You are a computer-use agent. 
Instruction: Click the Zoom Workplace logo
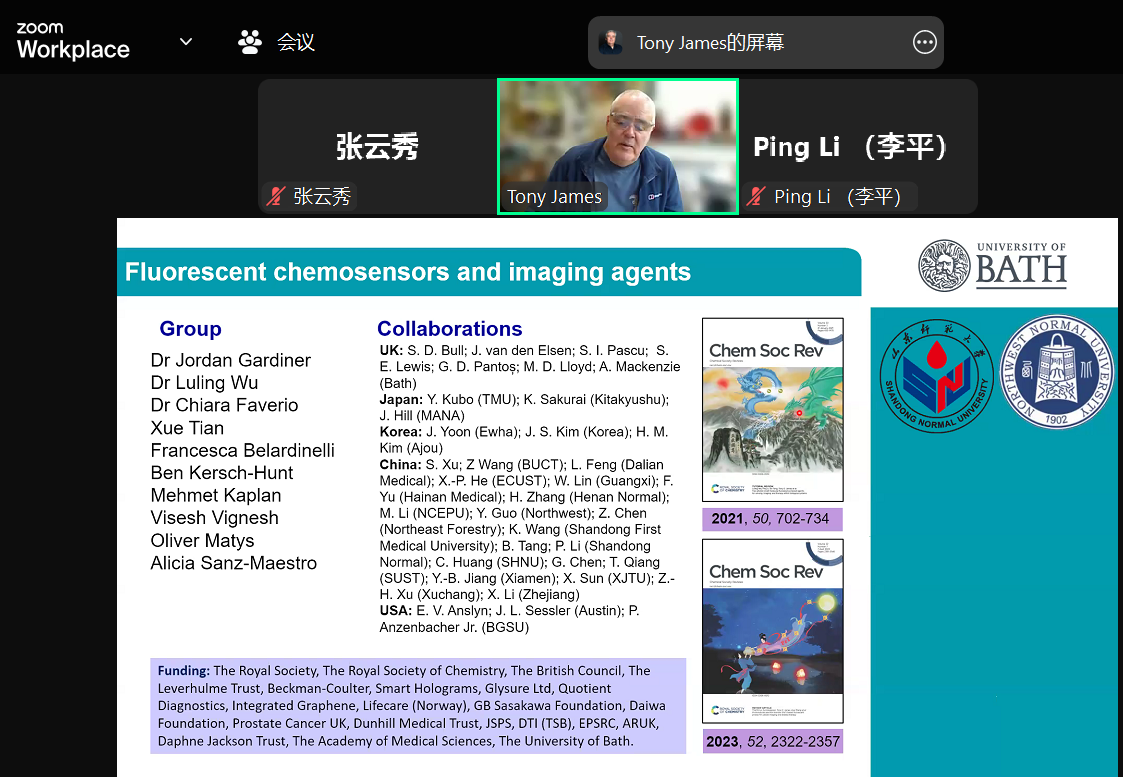73,41
